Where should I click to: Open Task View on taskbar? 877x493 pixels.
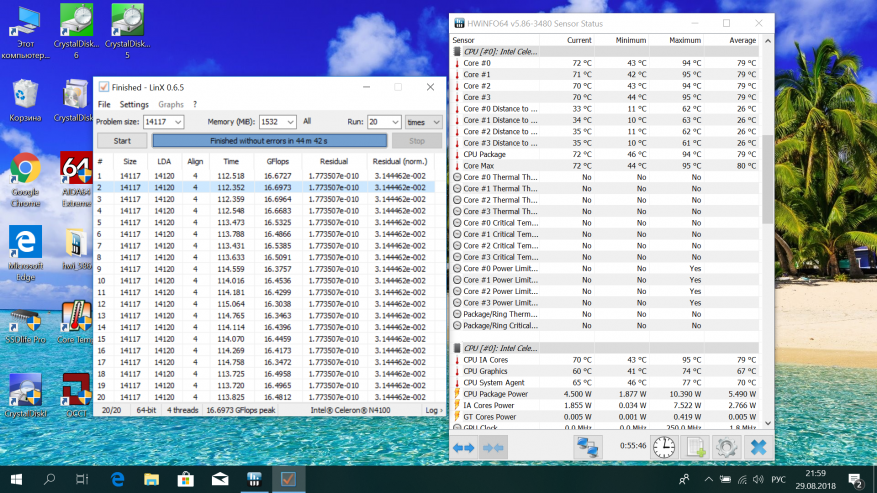click(82, 480)
